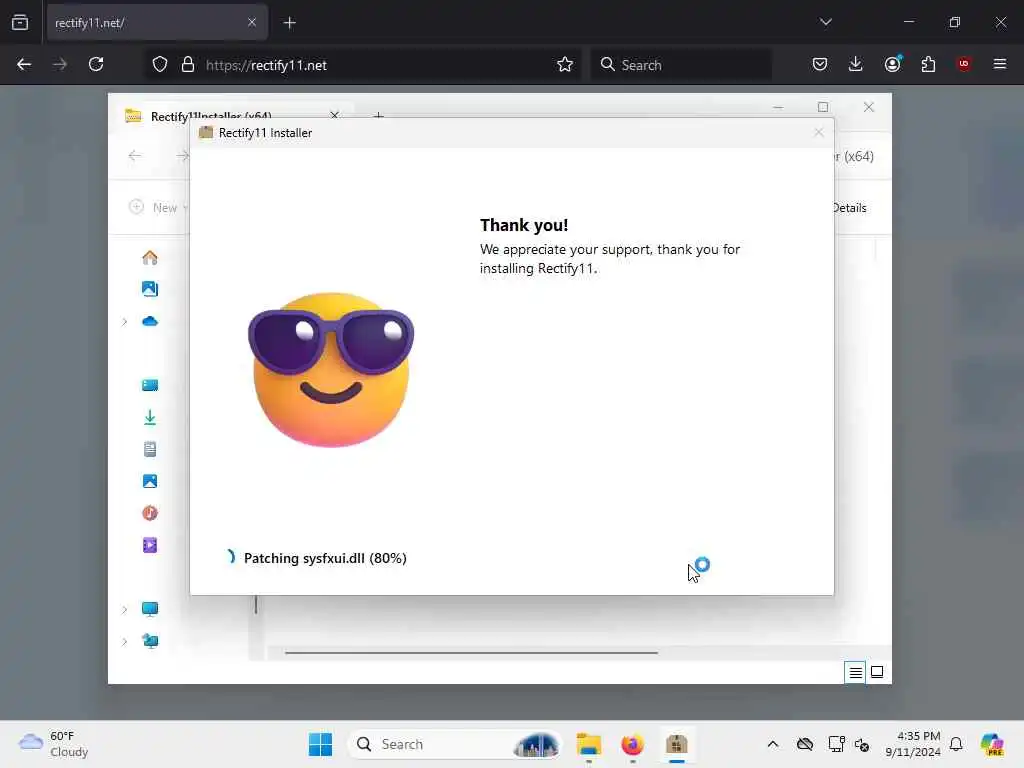Open File Explorer from the taskbar
Viewport: 1024px width, 768px height.
(x=588, y=744)
